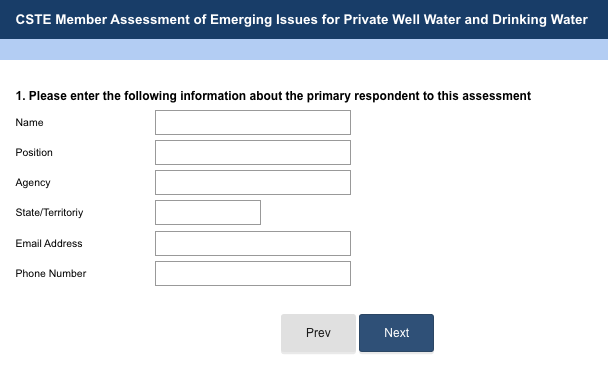The height and width of the screenshot is (387, 608).
Task: Click the State/Territoriy short text box
Action: coord(208,213)
